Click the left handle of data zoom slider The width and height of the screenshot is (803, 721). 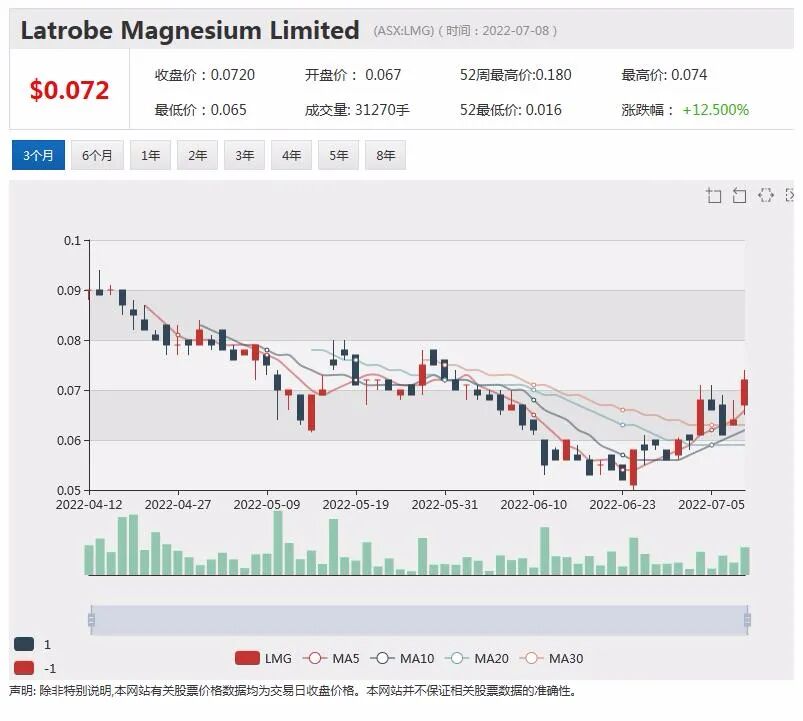click(91, 620)
